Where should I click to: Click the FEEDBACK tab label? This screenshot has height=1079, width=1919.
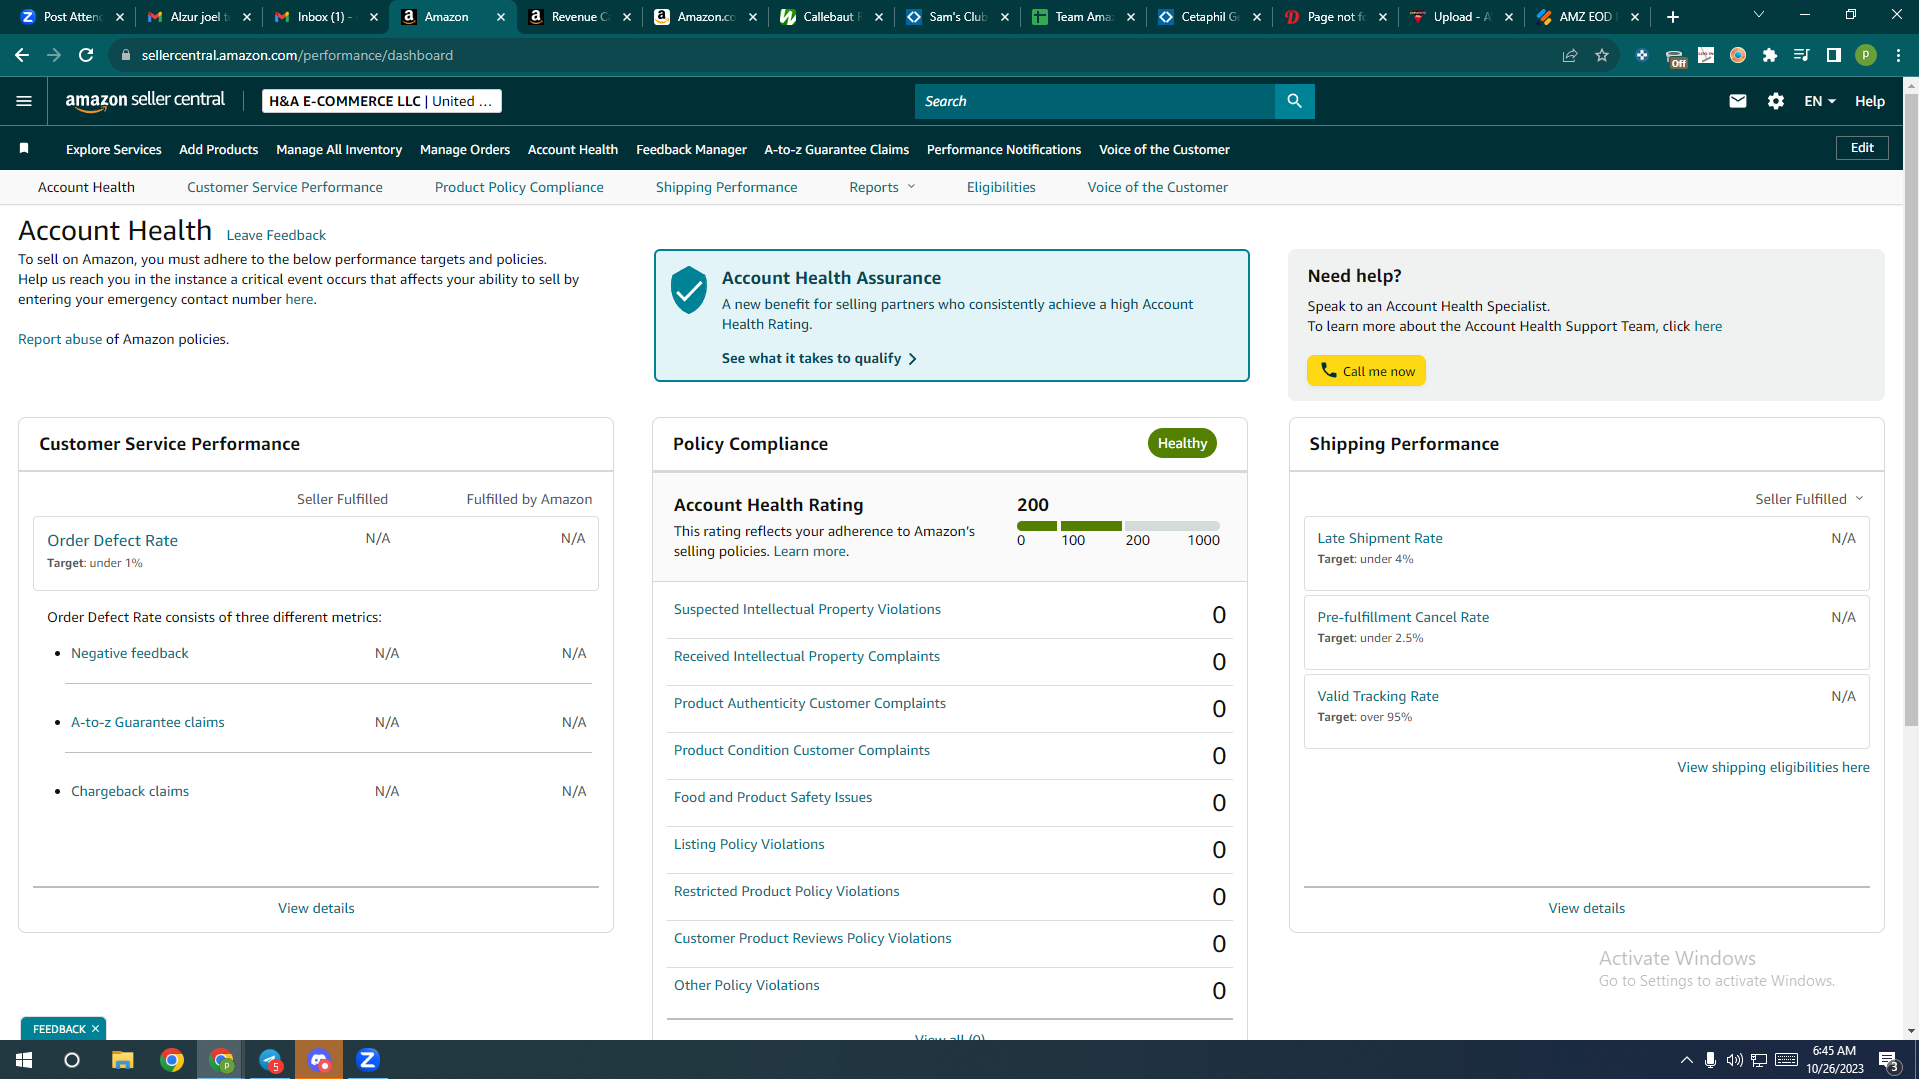pyautogui.click(x=59, y=1029)
